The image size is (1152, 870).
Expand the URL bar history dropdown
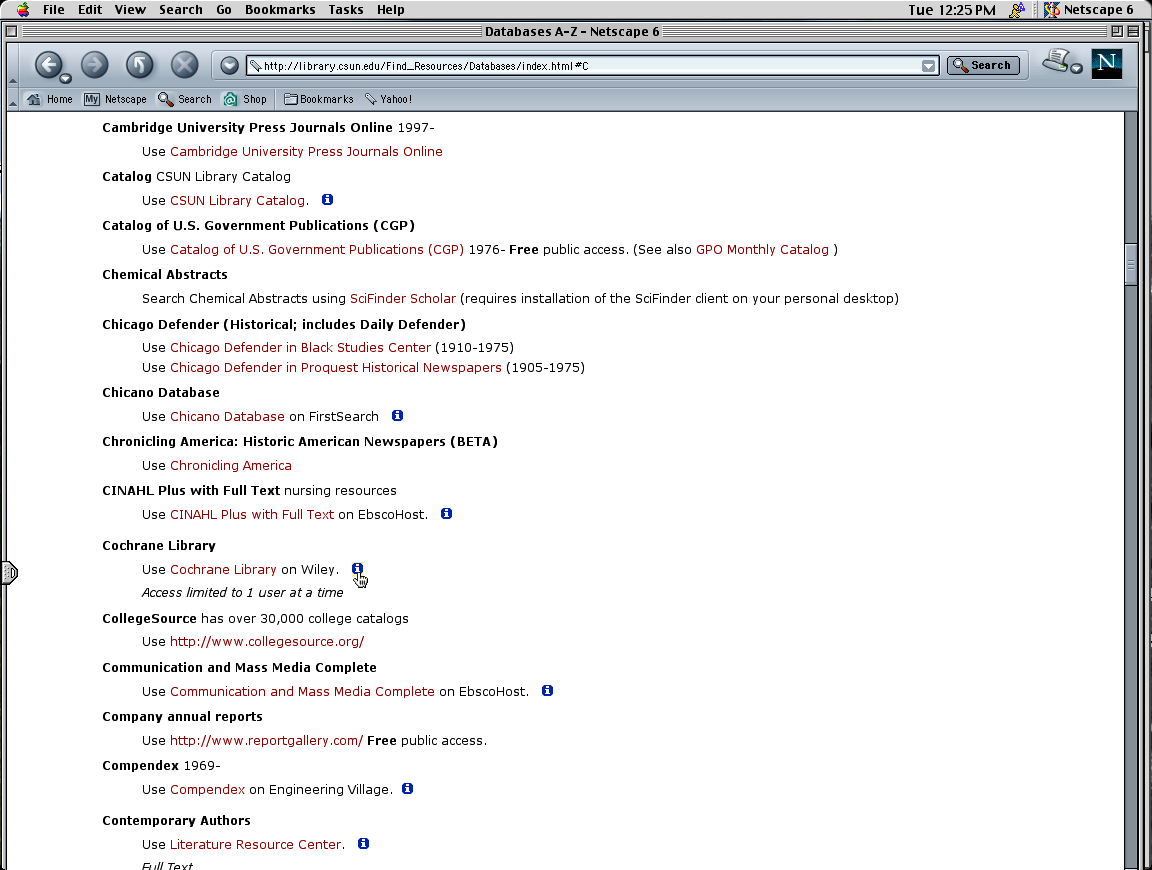[x=929, y=66]
